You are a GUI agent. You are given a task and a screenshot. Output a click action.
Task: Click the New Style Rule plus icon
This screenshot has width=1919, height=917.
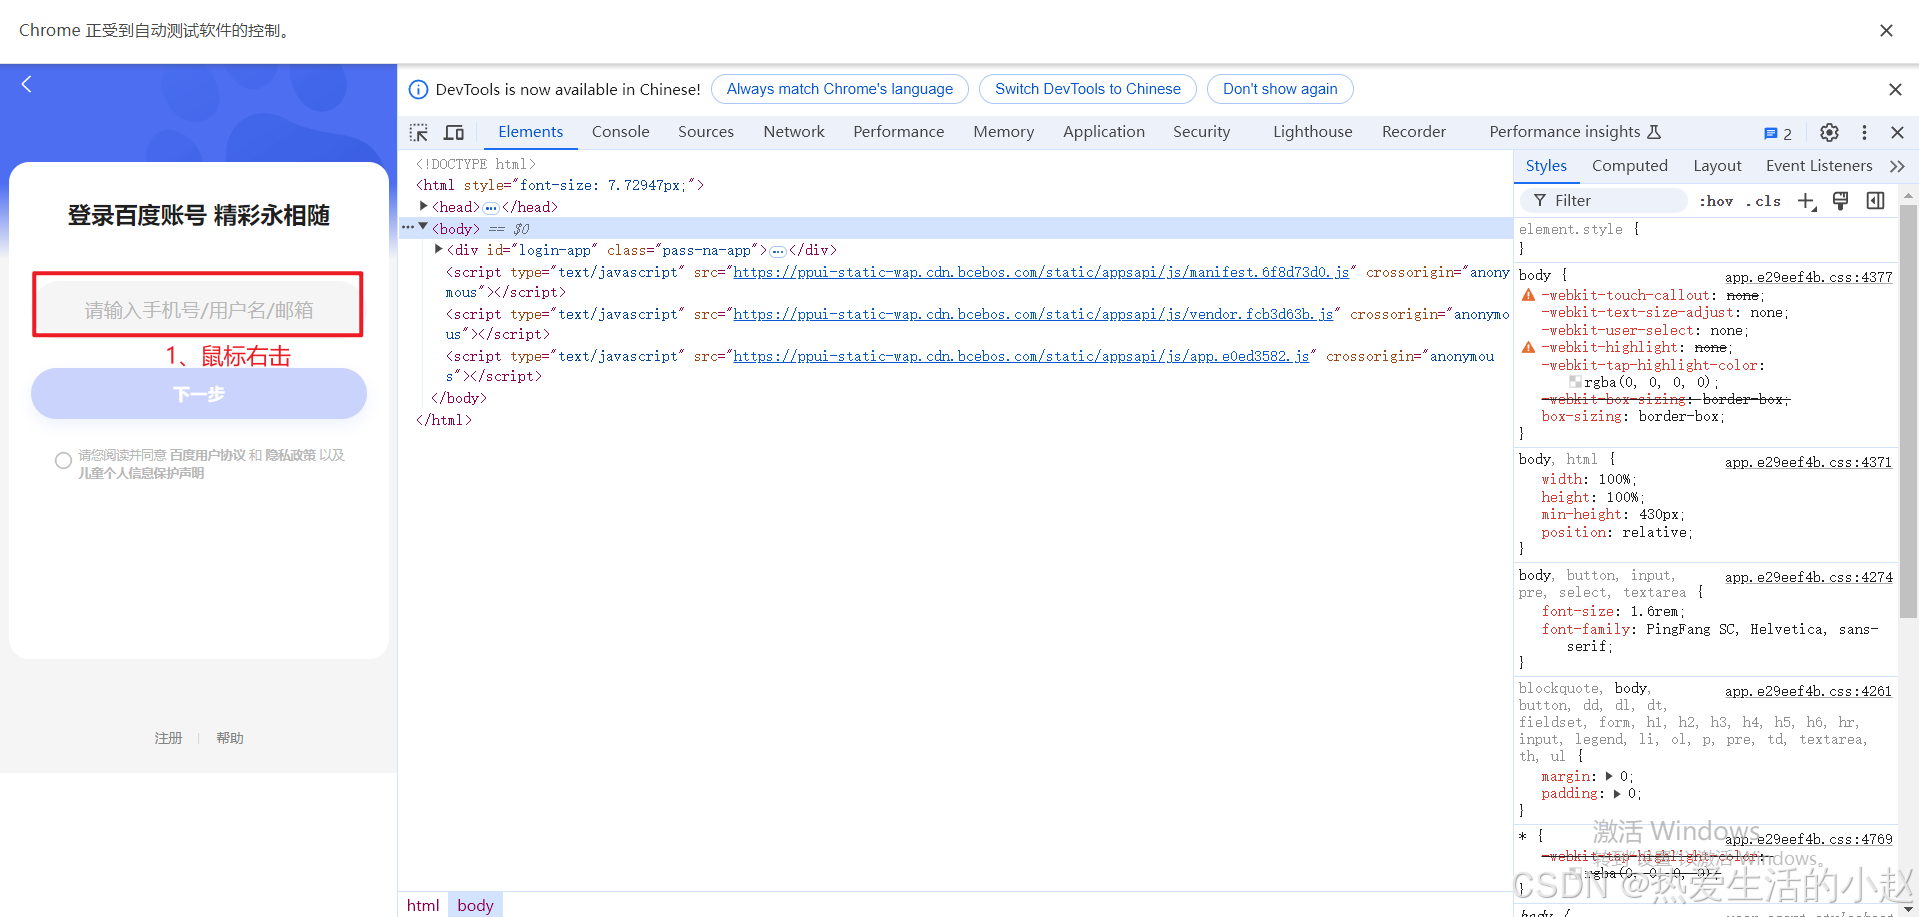(x=1806, y=201)
